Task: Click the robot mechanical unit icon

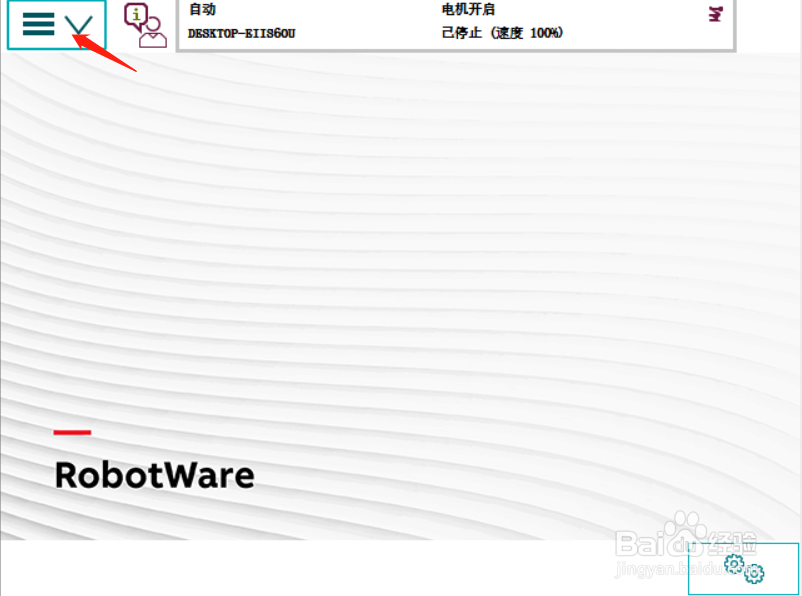Action: pyautogui.click(x=715, y=14)
